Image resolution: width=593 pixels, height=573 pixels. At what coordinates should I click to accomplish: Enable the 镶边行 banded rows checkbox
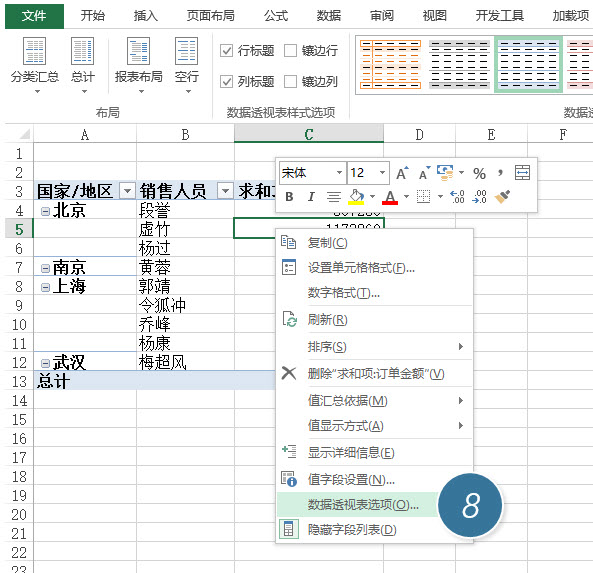pos(290,50)
